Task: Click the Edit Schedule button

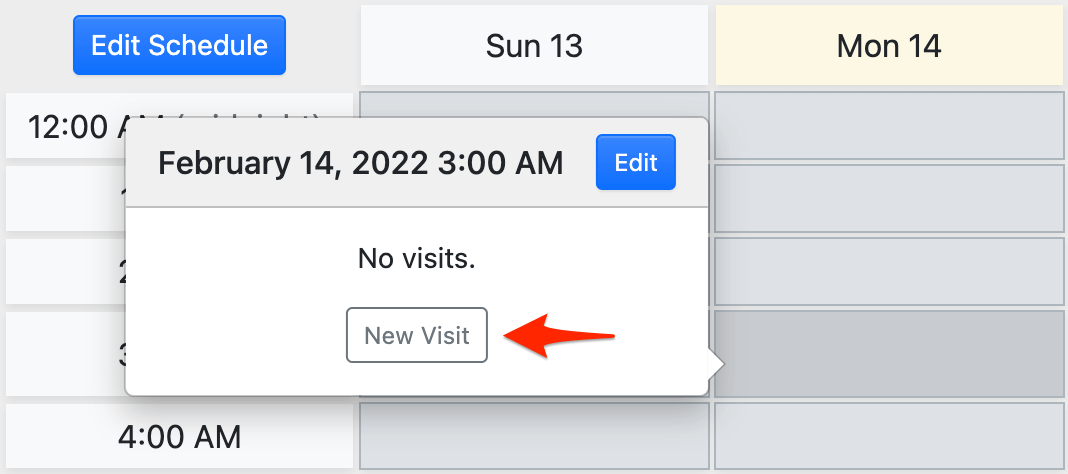Action: point(179,45)
